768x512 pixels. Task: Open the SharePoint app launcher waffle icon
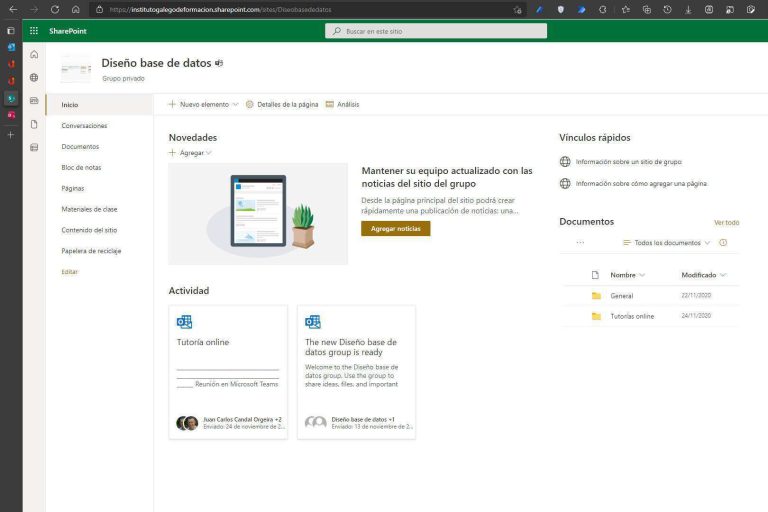click(34, 31)
